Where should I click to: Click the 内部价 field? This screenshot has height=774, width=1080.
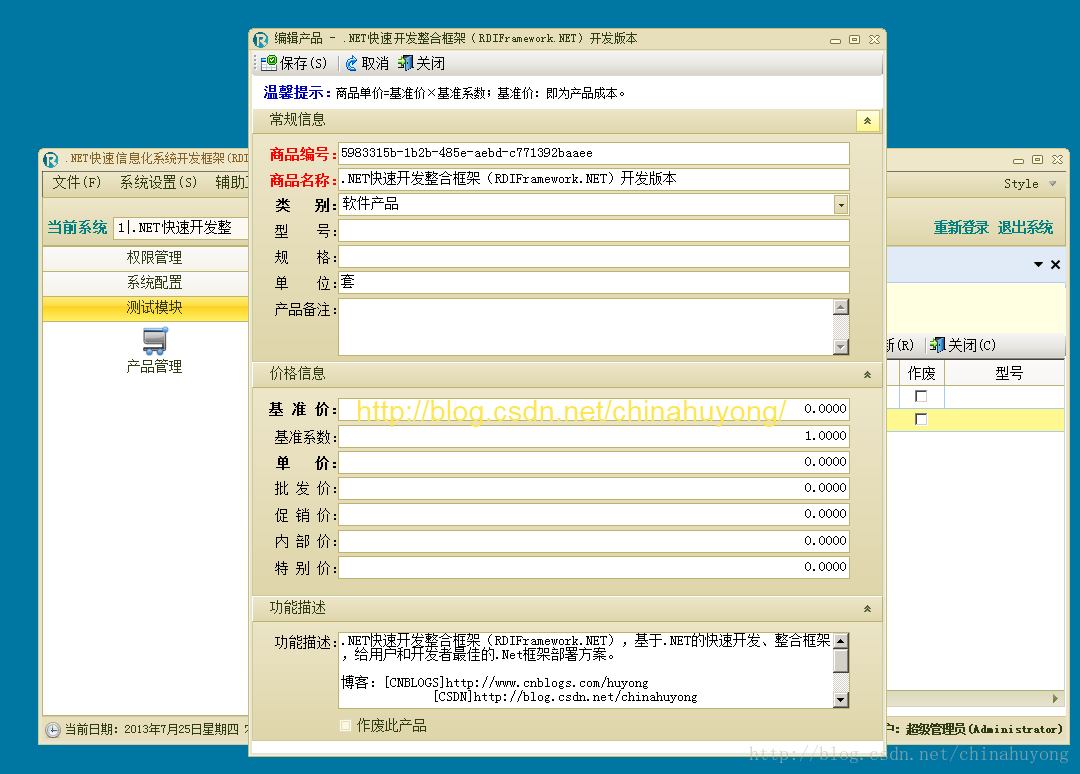(594, 541)
